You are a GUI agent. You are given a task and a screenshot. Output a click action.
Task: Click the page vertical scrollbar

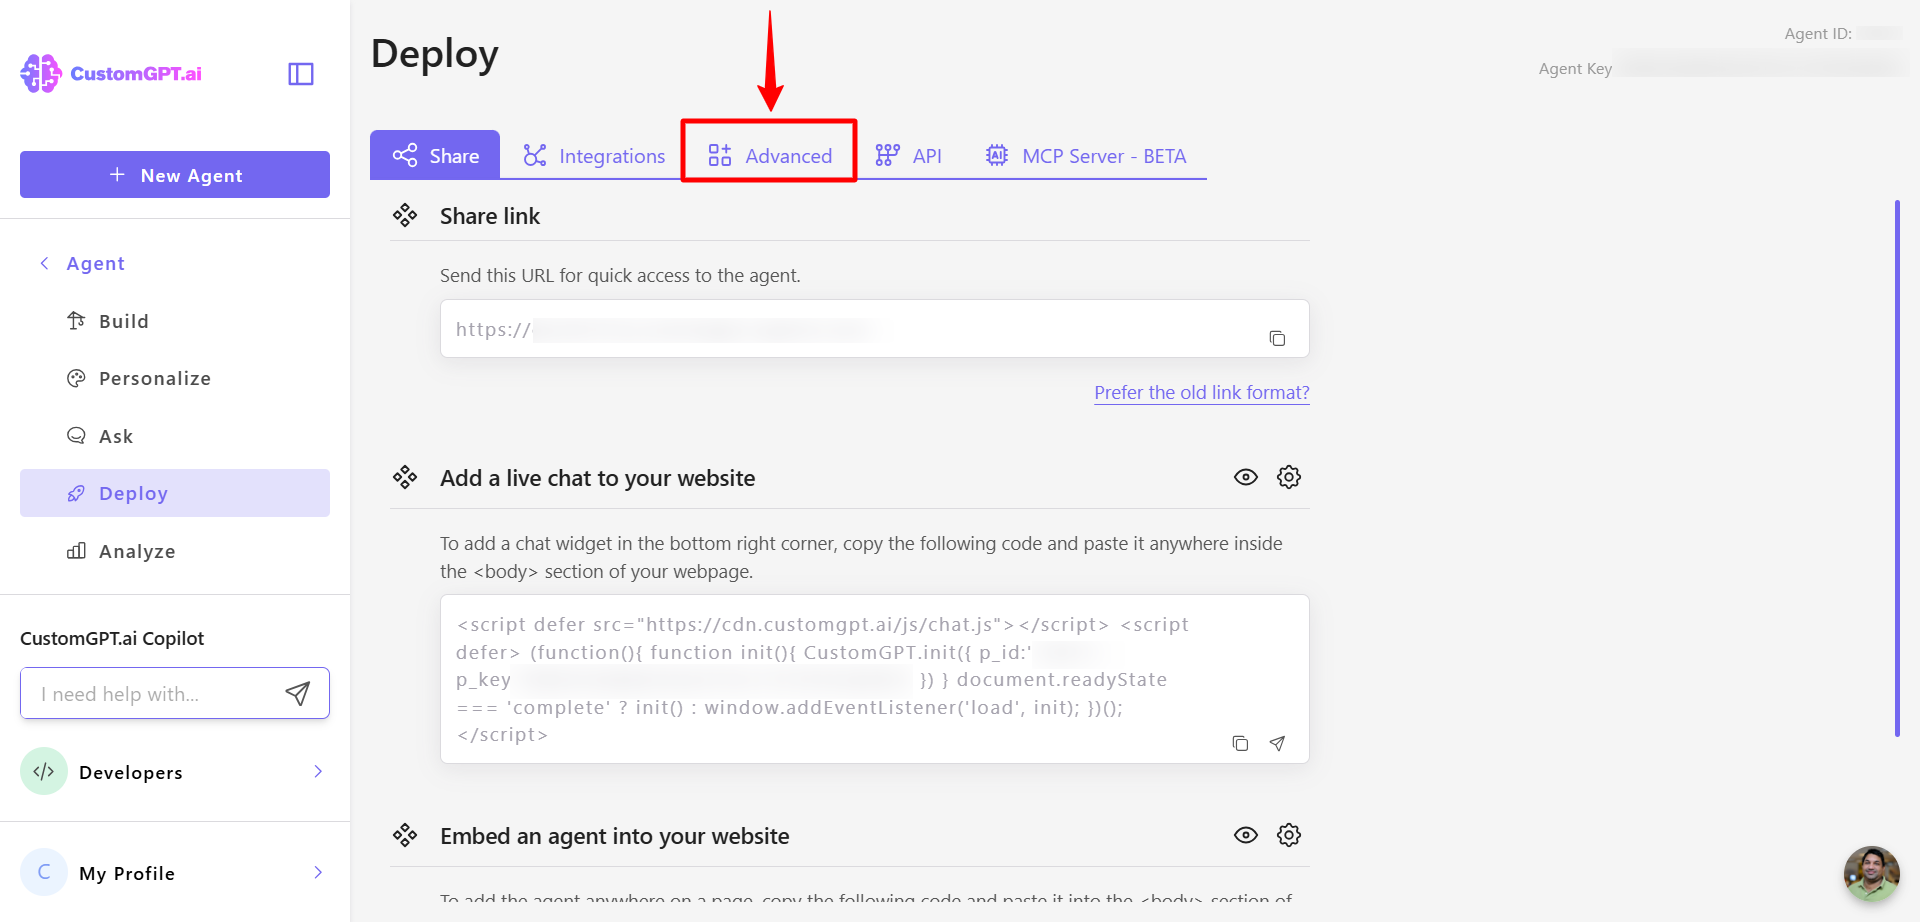(x=1897, y=468)
